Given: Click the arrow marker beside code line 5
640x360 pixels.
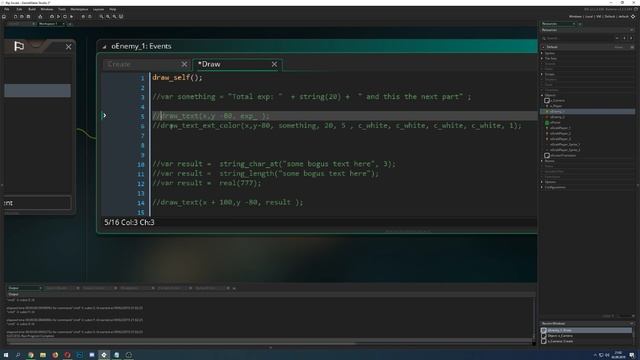Looking at the screenshot, I should pyautogui.click(x=104, y=116).
